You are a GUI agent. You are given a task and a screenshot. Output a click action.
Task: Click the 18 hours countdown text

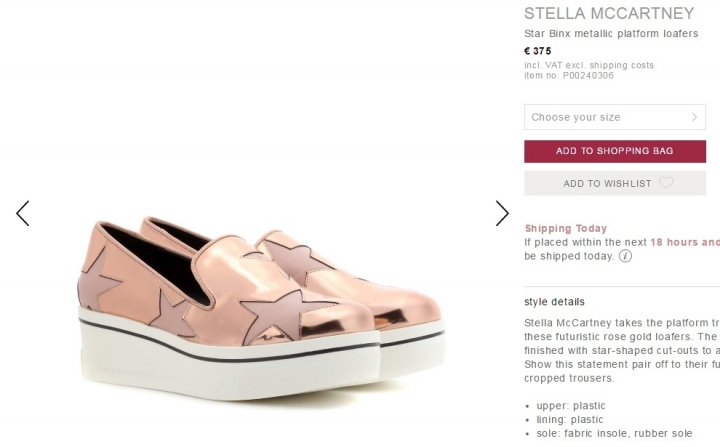(684, 242)
